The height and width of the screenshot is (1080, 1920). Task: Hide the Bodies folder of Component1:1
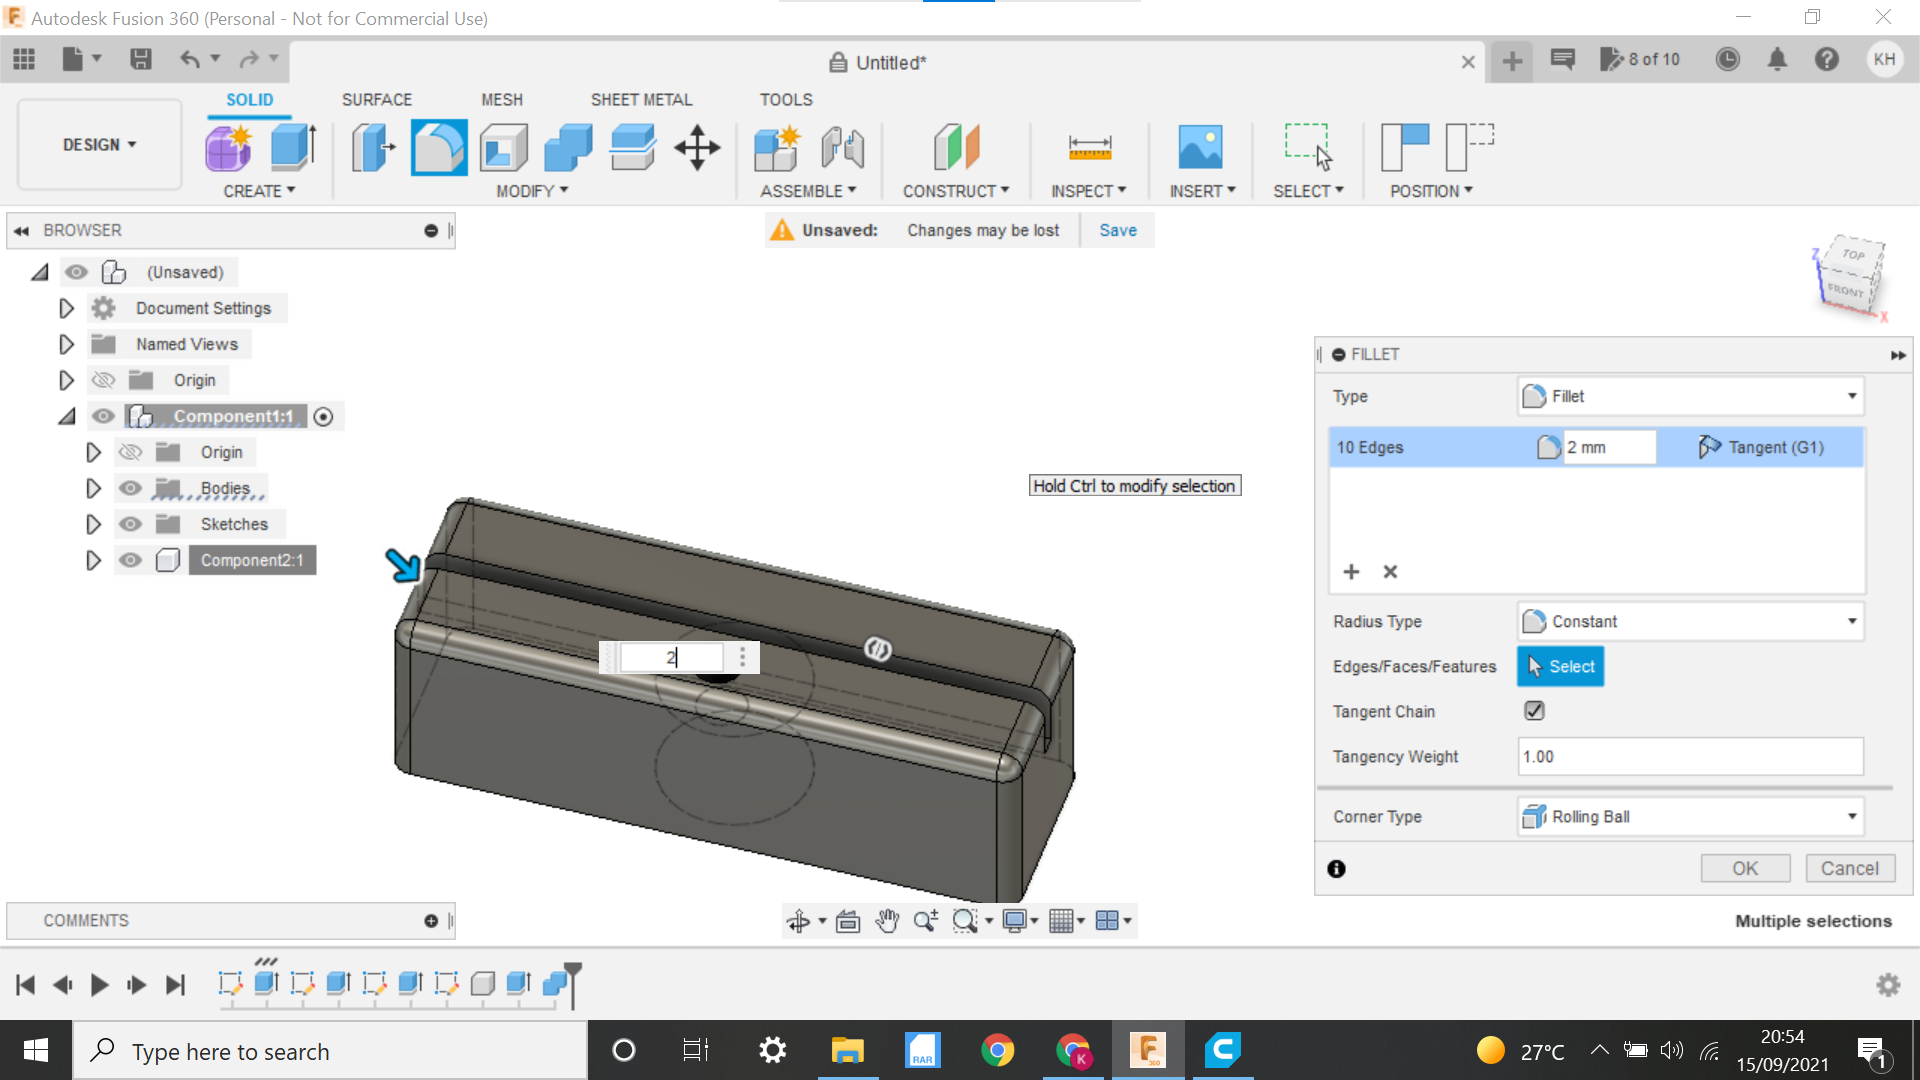130,488
